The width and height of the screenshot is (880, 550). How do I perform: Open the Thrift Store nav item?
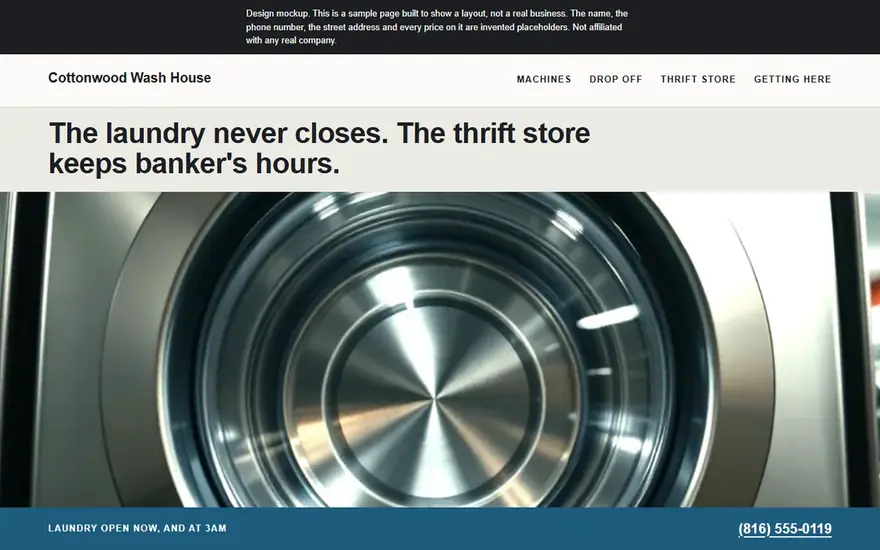[x=698, y=79]
